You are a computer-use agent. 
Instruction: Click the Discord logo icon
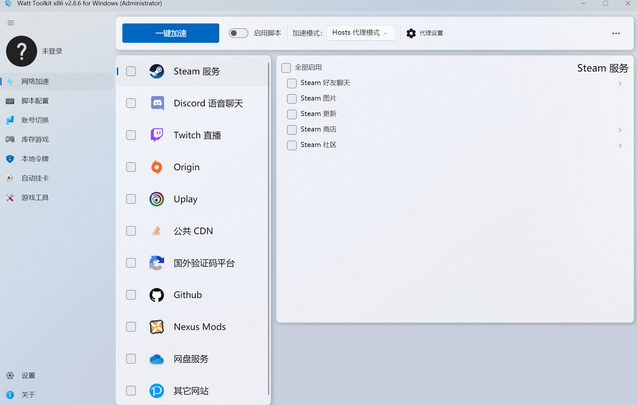coord(157,103)
